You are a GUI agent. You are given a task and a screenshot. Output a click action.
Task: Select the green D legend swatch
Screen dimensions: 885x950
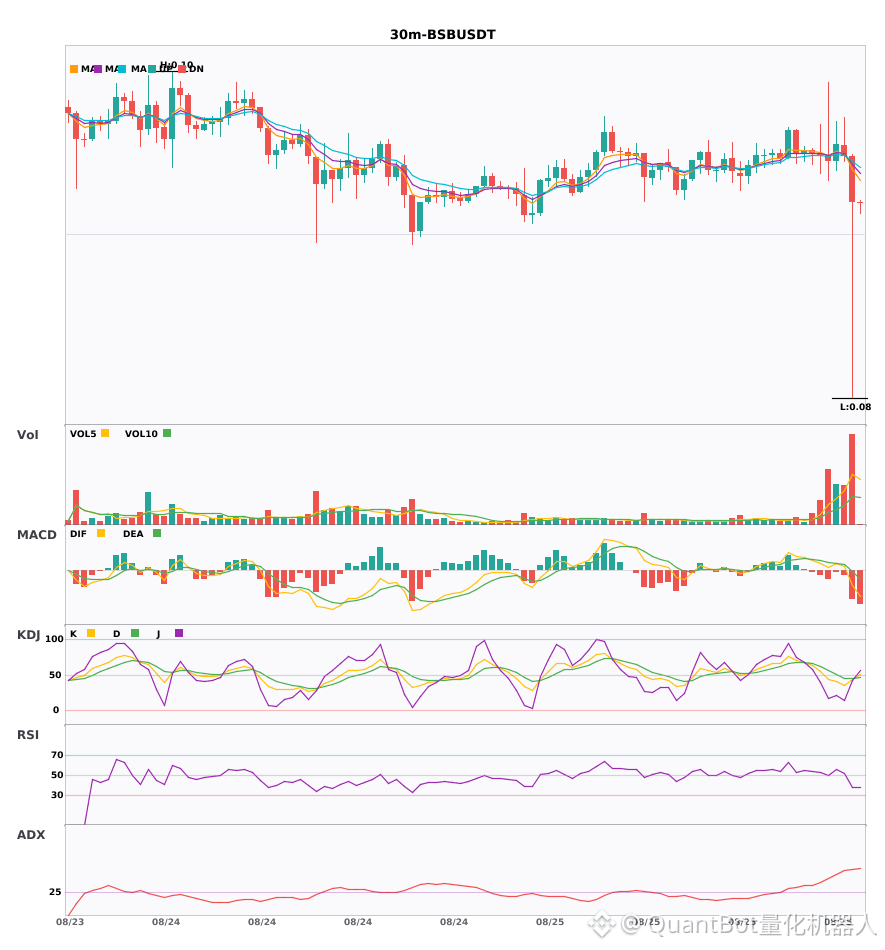(135, 633)
